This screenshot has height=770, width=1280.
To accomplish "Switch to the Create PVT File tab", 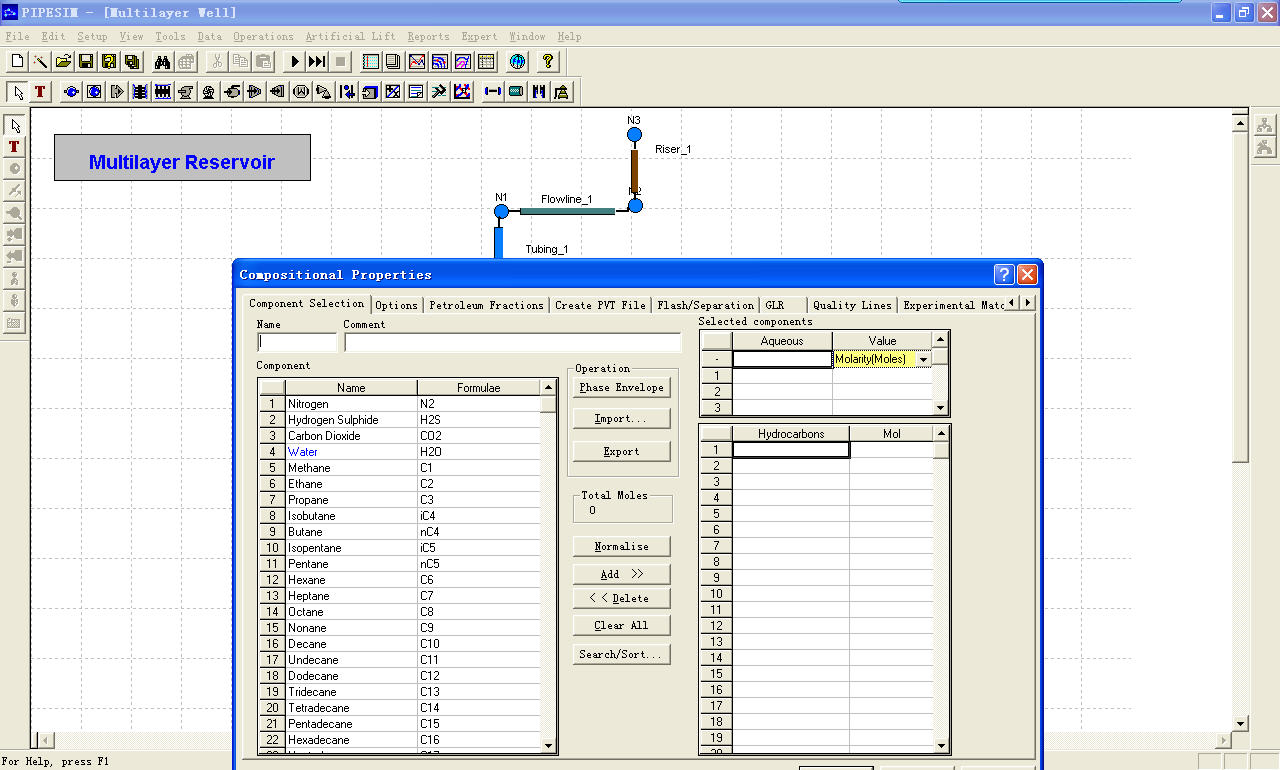I will pyautogui.click(x=600, y=305).
